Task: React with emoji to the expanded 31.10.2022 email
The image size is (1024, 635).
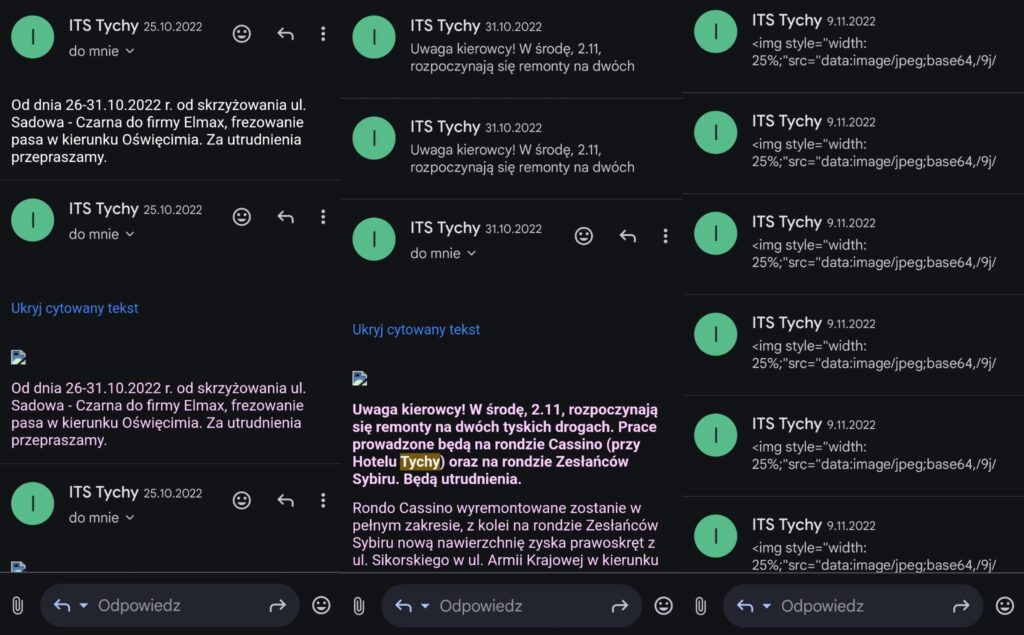Action: [x=584, y=236]
